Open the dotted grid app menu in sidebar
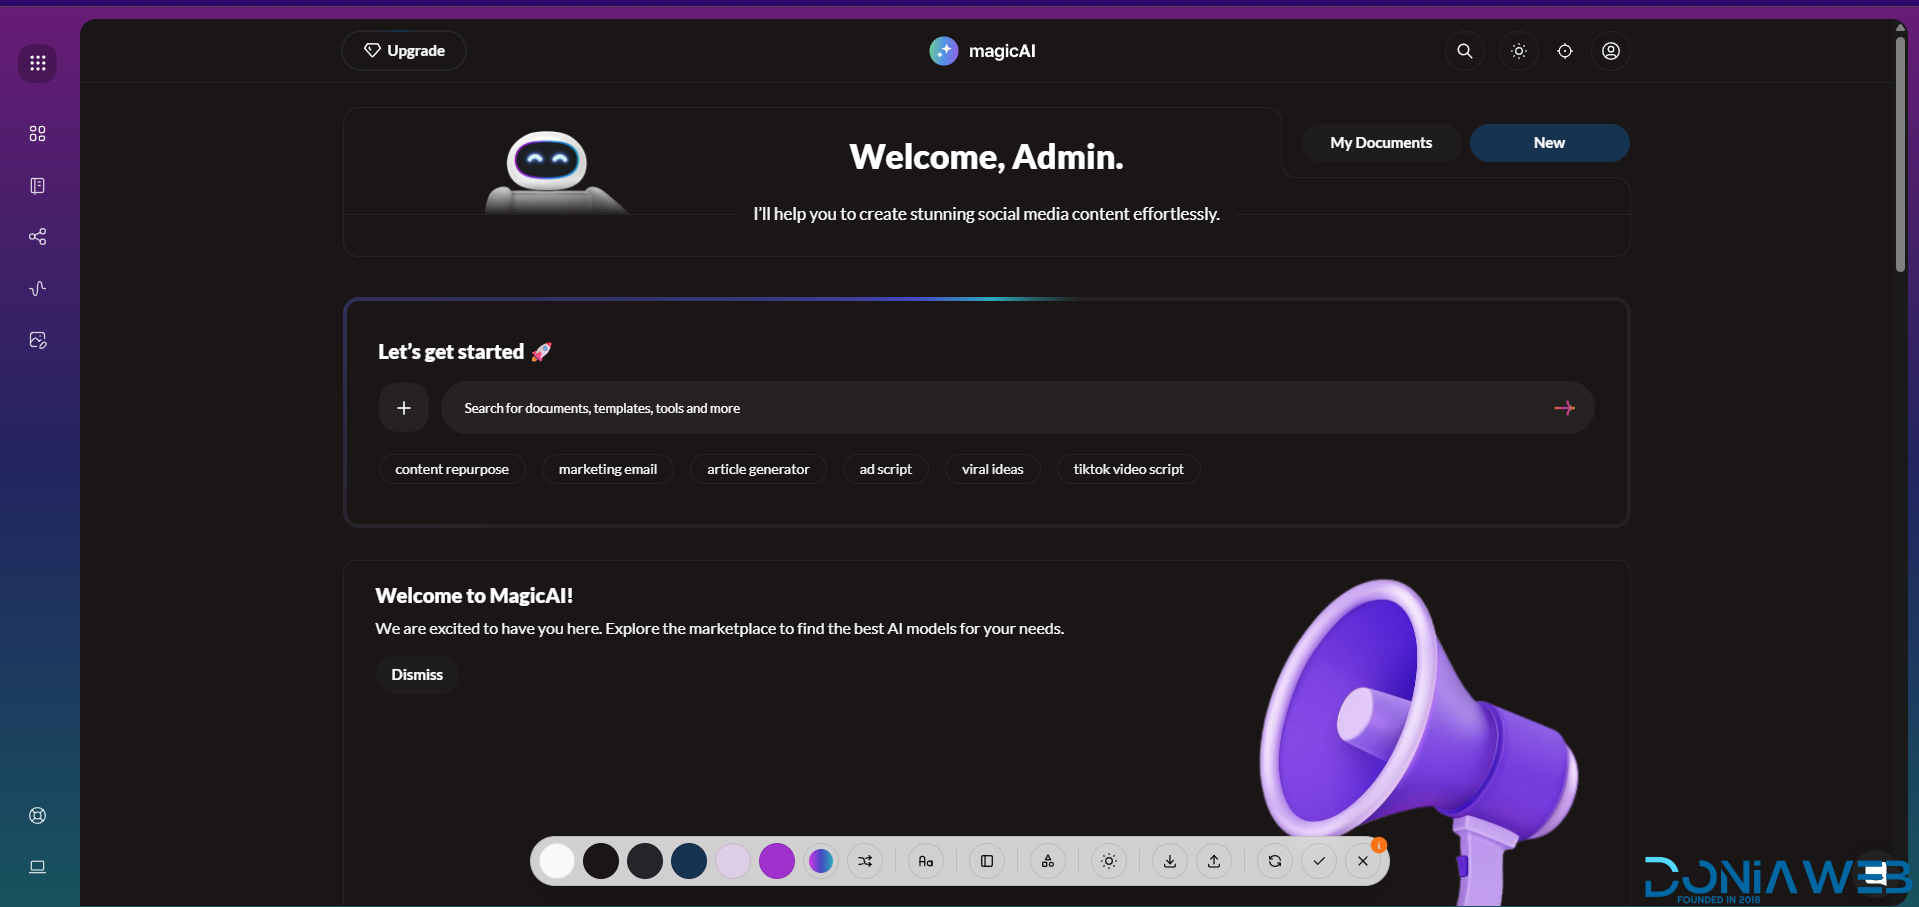The width and height of the screenshot is (1919, 907). [x=38, y=64]
